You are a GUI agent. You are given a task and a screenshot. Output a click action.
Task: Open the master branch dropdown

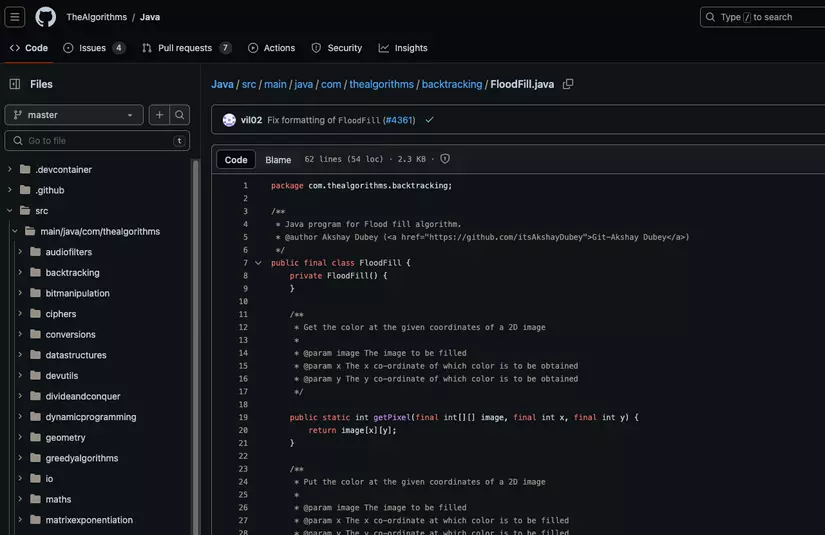(74, 115)
